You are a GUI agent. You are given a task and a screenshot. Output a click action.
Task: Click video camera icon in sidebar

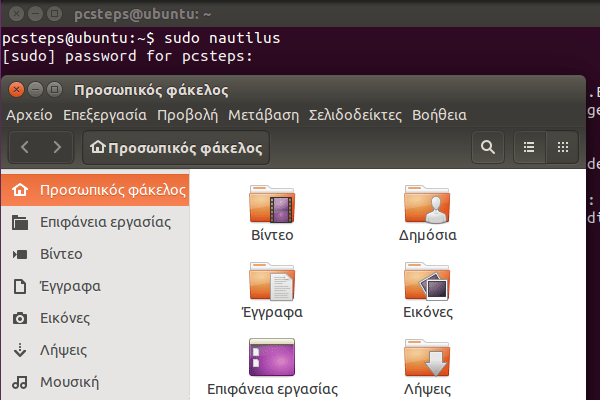20,254
